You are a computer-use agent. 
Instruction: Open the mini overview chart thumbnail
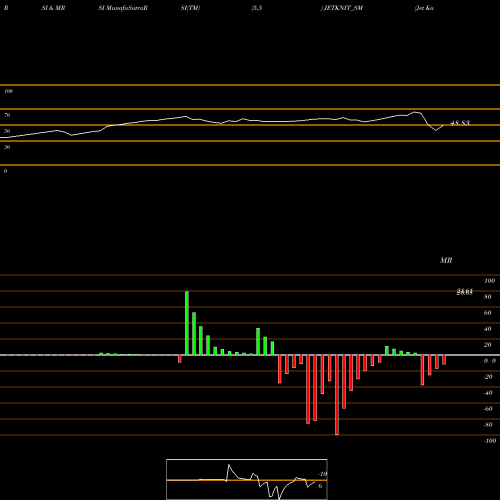[x=247, y=479]
